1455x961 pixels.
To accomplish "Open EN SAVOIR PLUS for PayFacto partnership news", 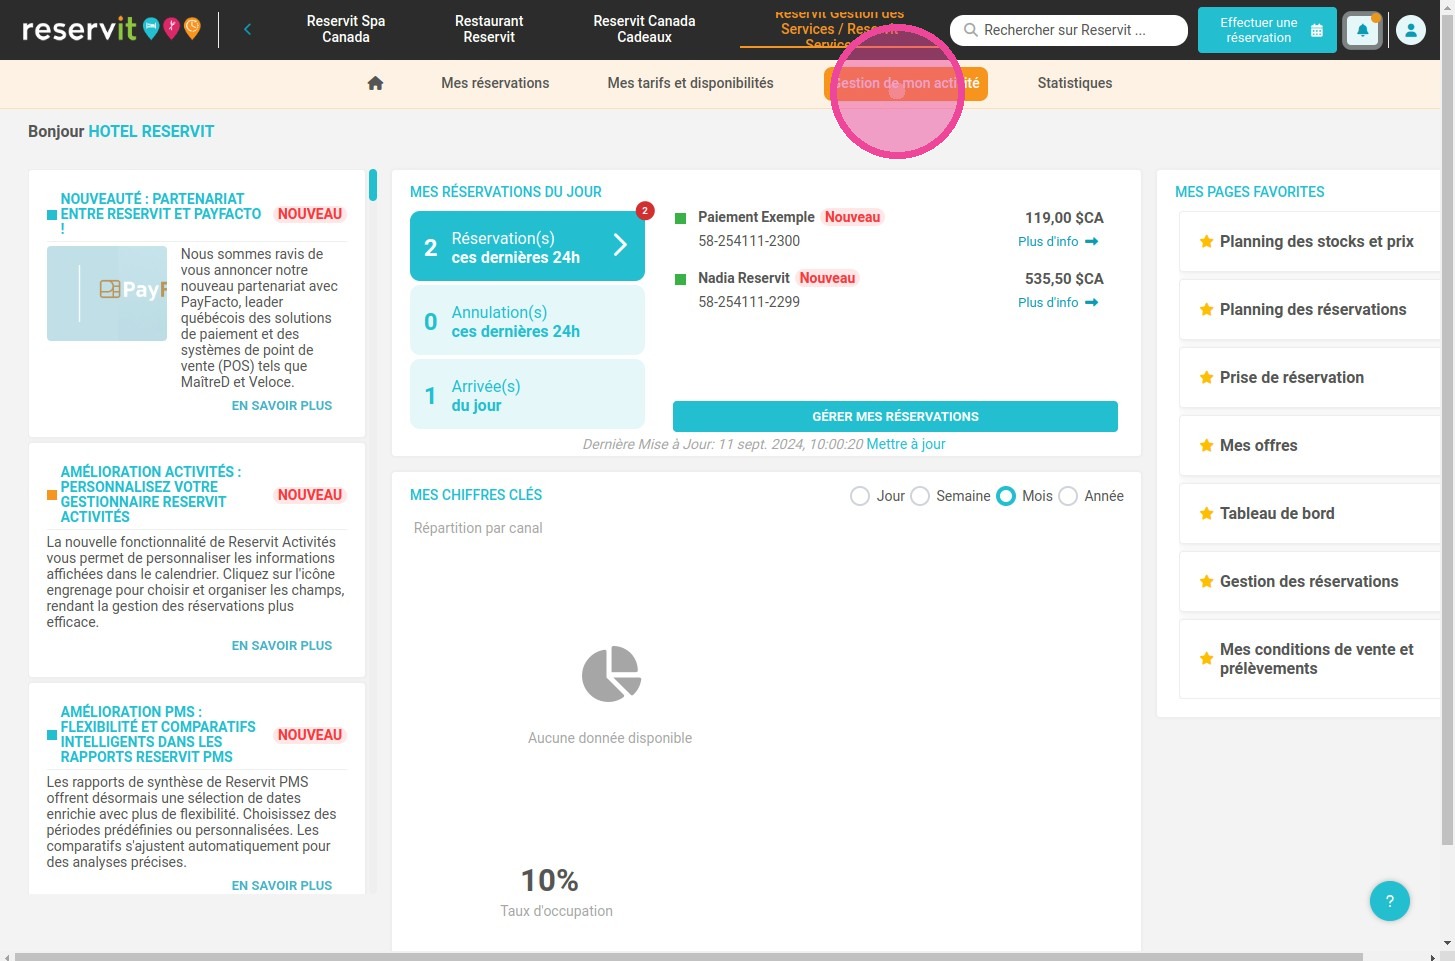I will point(282,405).
